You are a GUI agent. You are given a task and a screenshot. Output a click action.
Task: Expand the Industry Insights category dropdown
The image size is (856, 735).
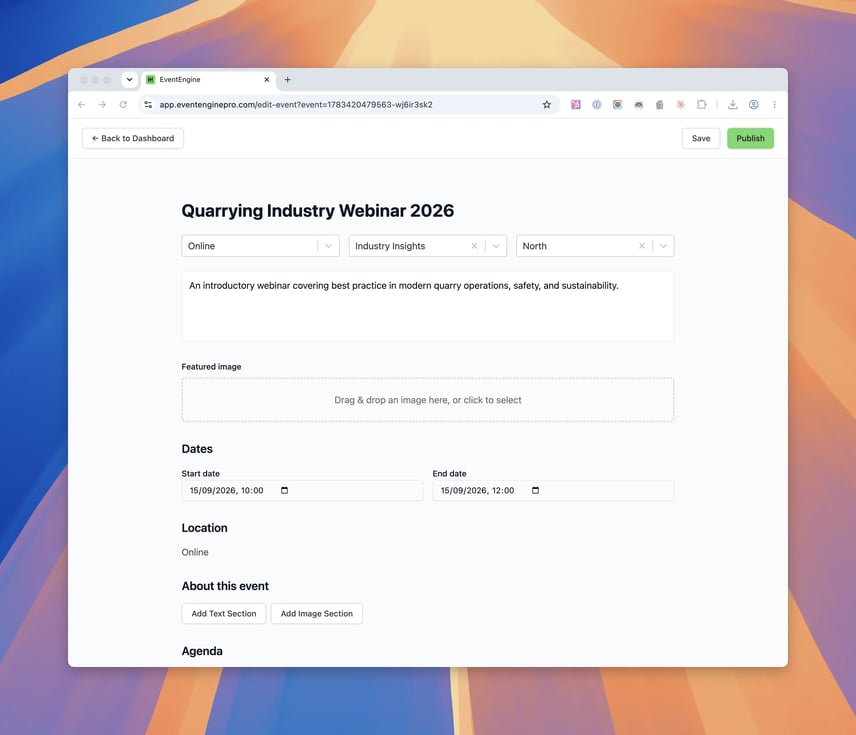point(496,246)
